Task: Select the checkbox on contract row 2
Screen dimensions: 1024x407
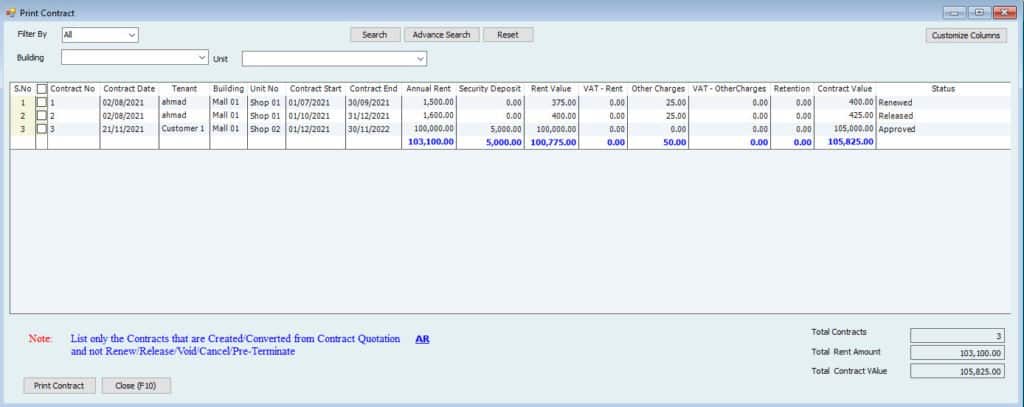Action: pos(42,115)
